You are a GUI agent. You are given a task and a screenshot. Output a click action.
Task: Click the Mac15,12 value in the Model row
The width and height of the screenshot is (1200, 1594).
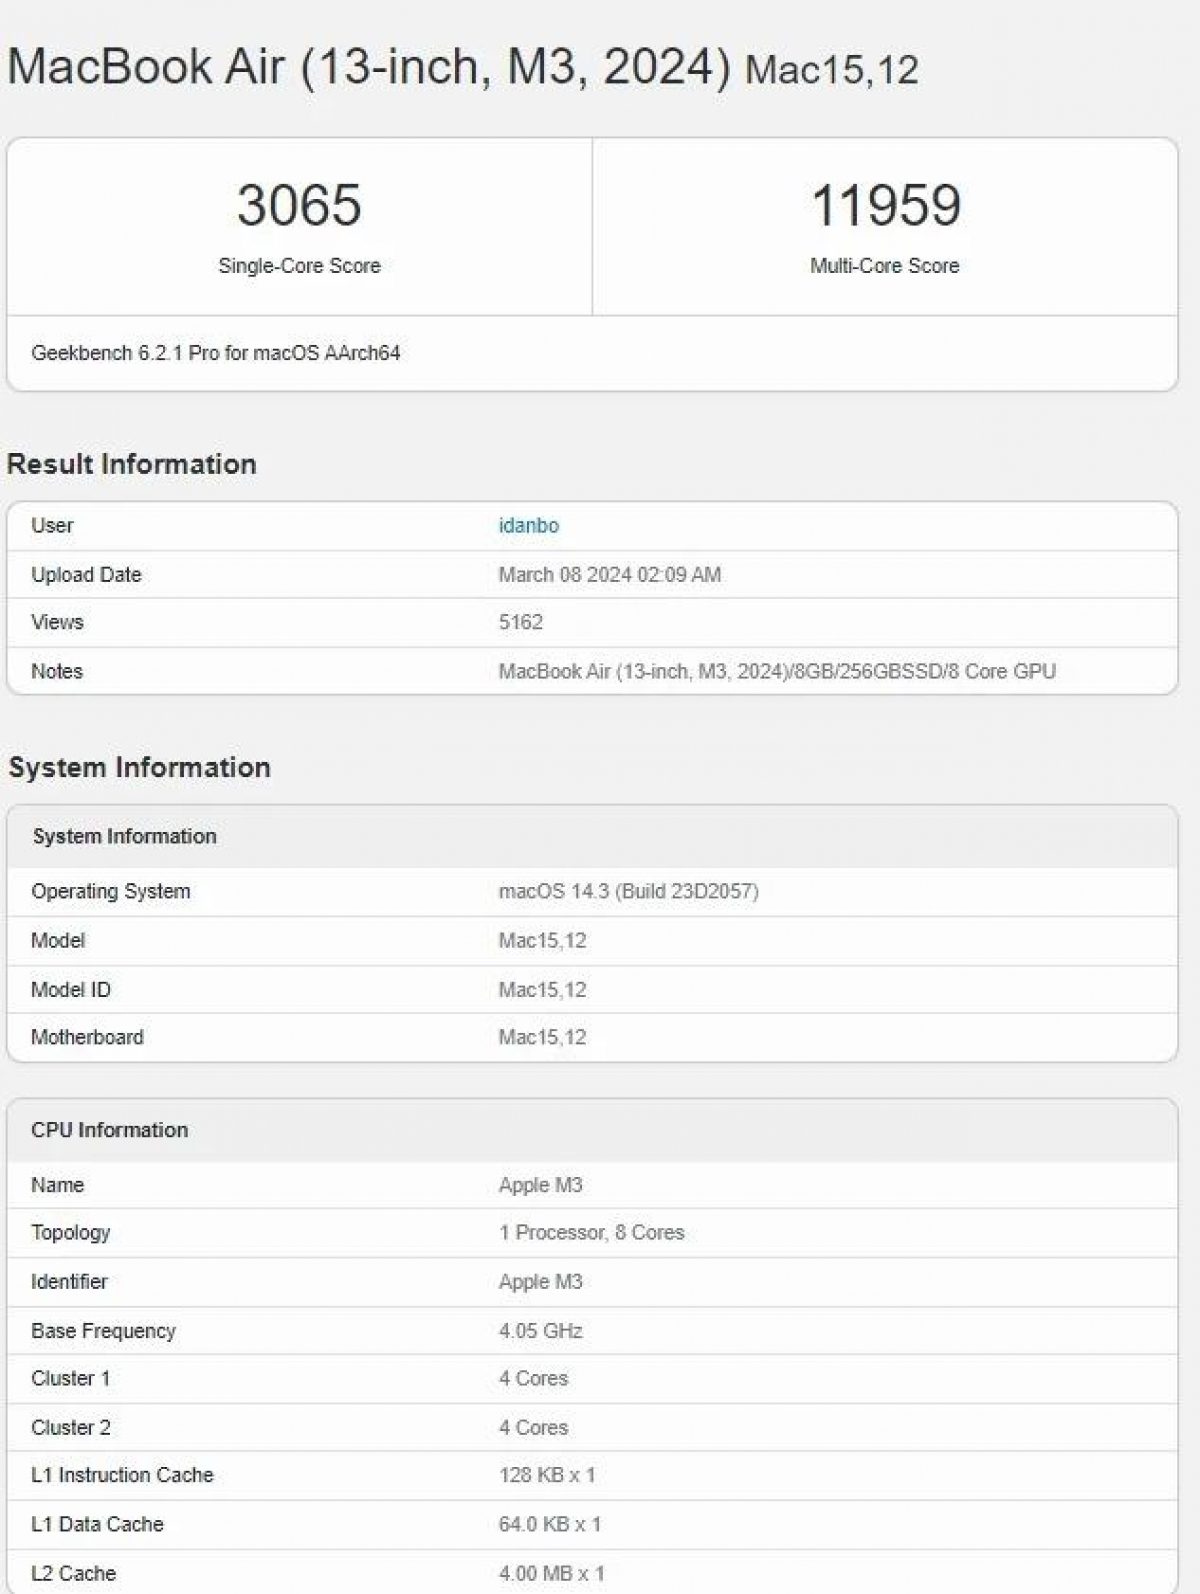543,941
